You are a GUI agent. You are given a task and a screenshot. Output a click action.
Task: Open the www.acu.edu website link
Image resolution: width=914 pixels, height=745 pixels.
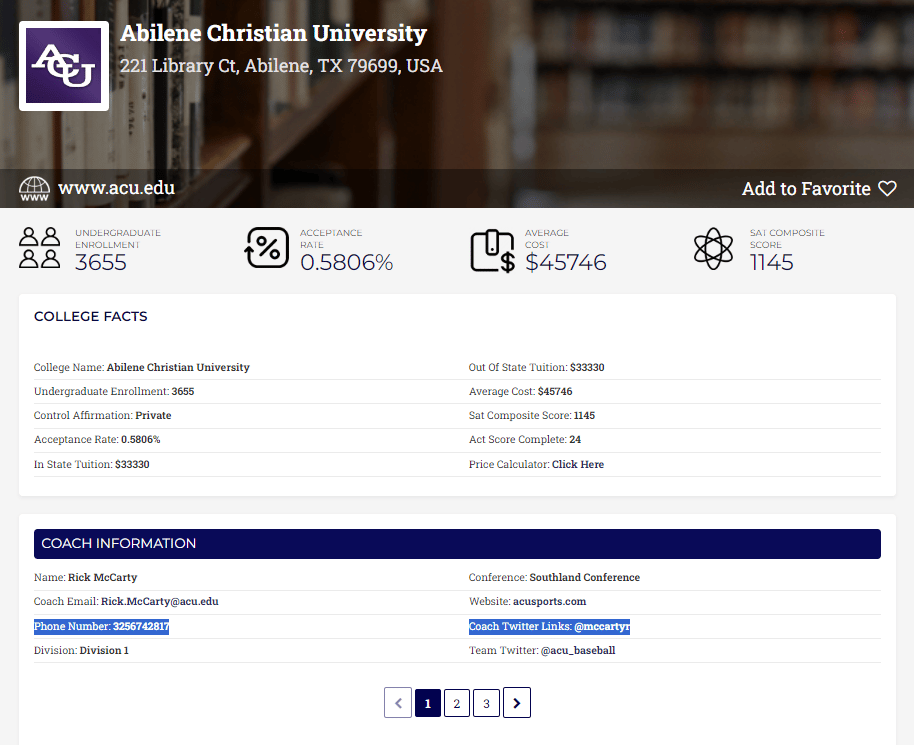pyautogui.click(x=117, y=188)
